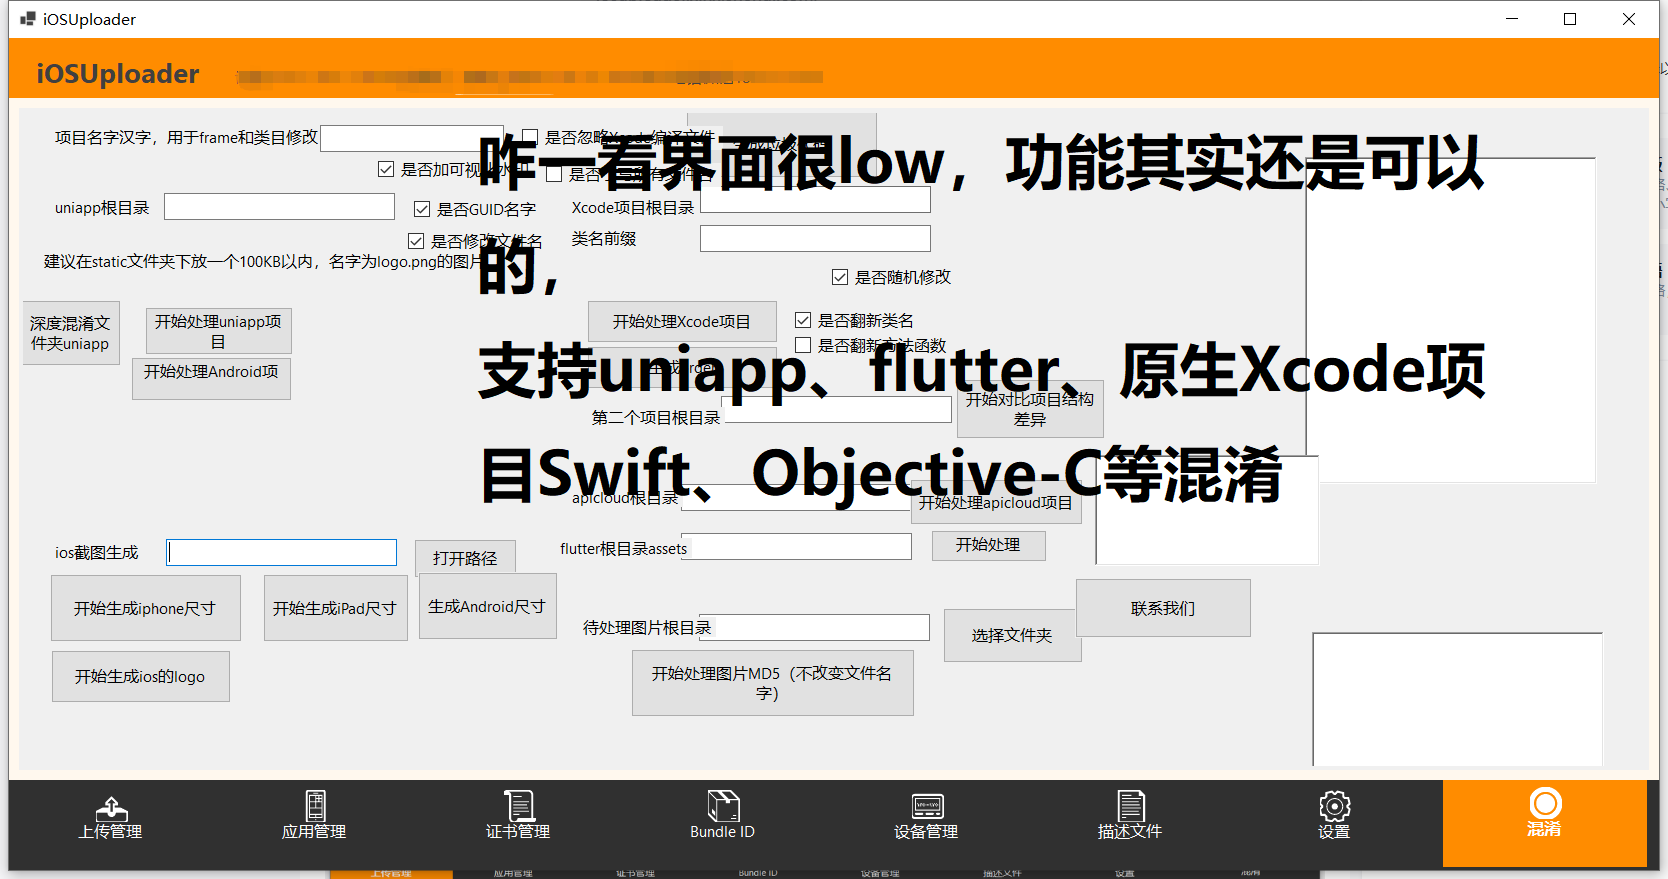Image resolution: width=1668 pixels, height=879 pixels.
Task: Click the 开始处理图片MD5 button
Action: point(772,683)
